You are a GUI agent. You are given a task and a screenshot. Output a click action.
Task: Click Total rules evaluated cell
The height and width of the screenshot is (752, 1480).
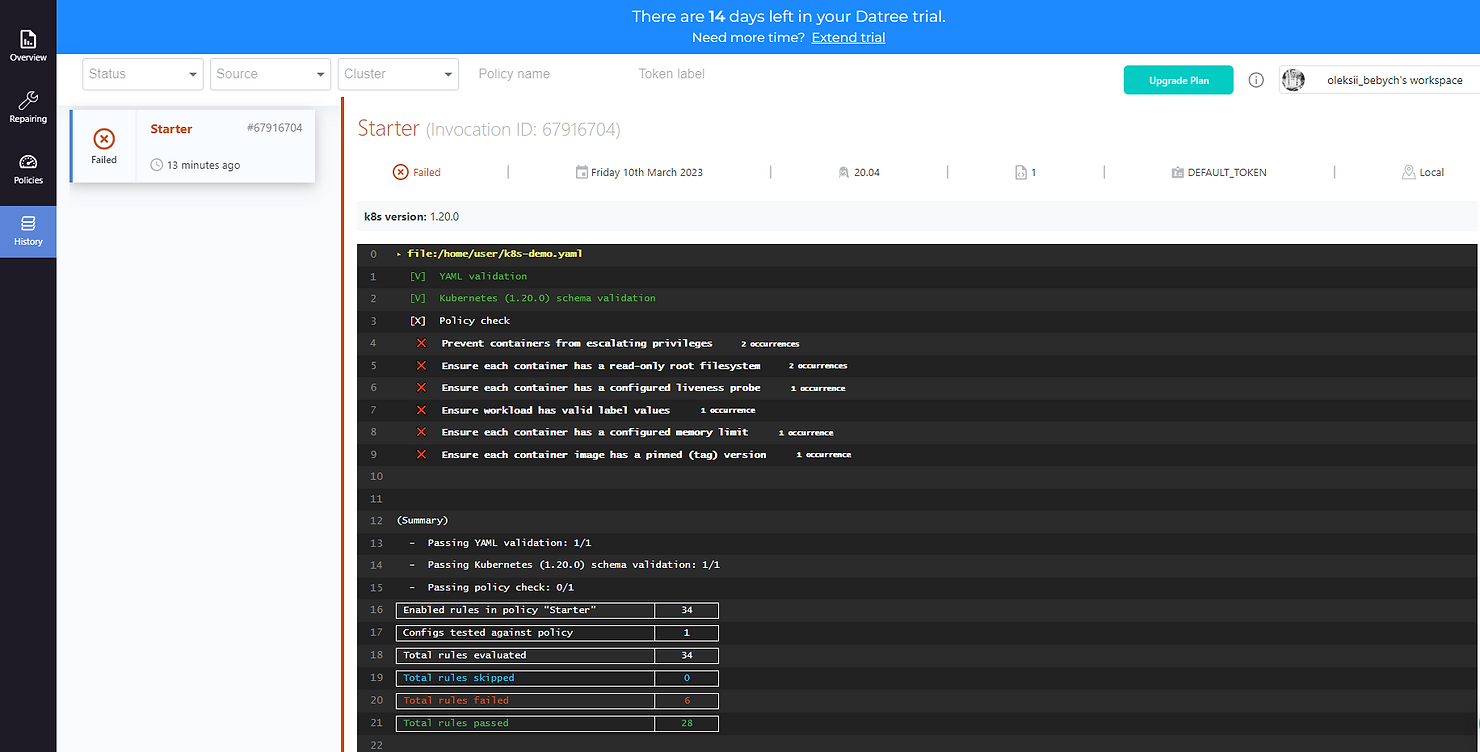526,655
